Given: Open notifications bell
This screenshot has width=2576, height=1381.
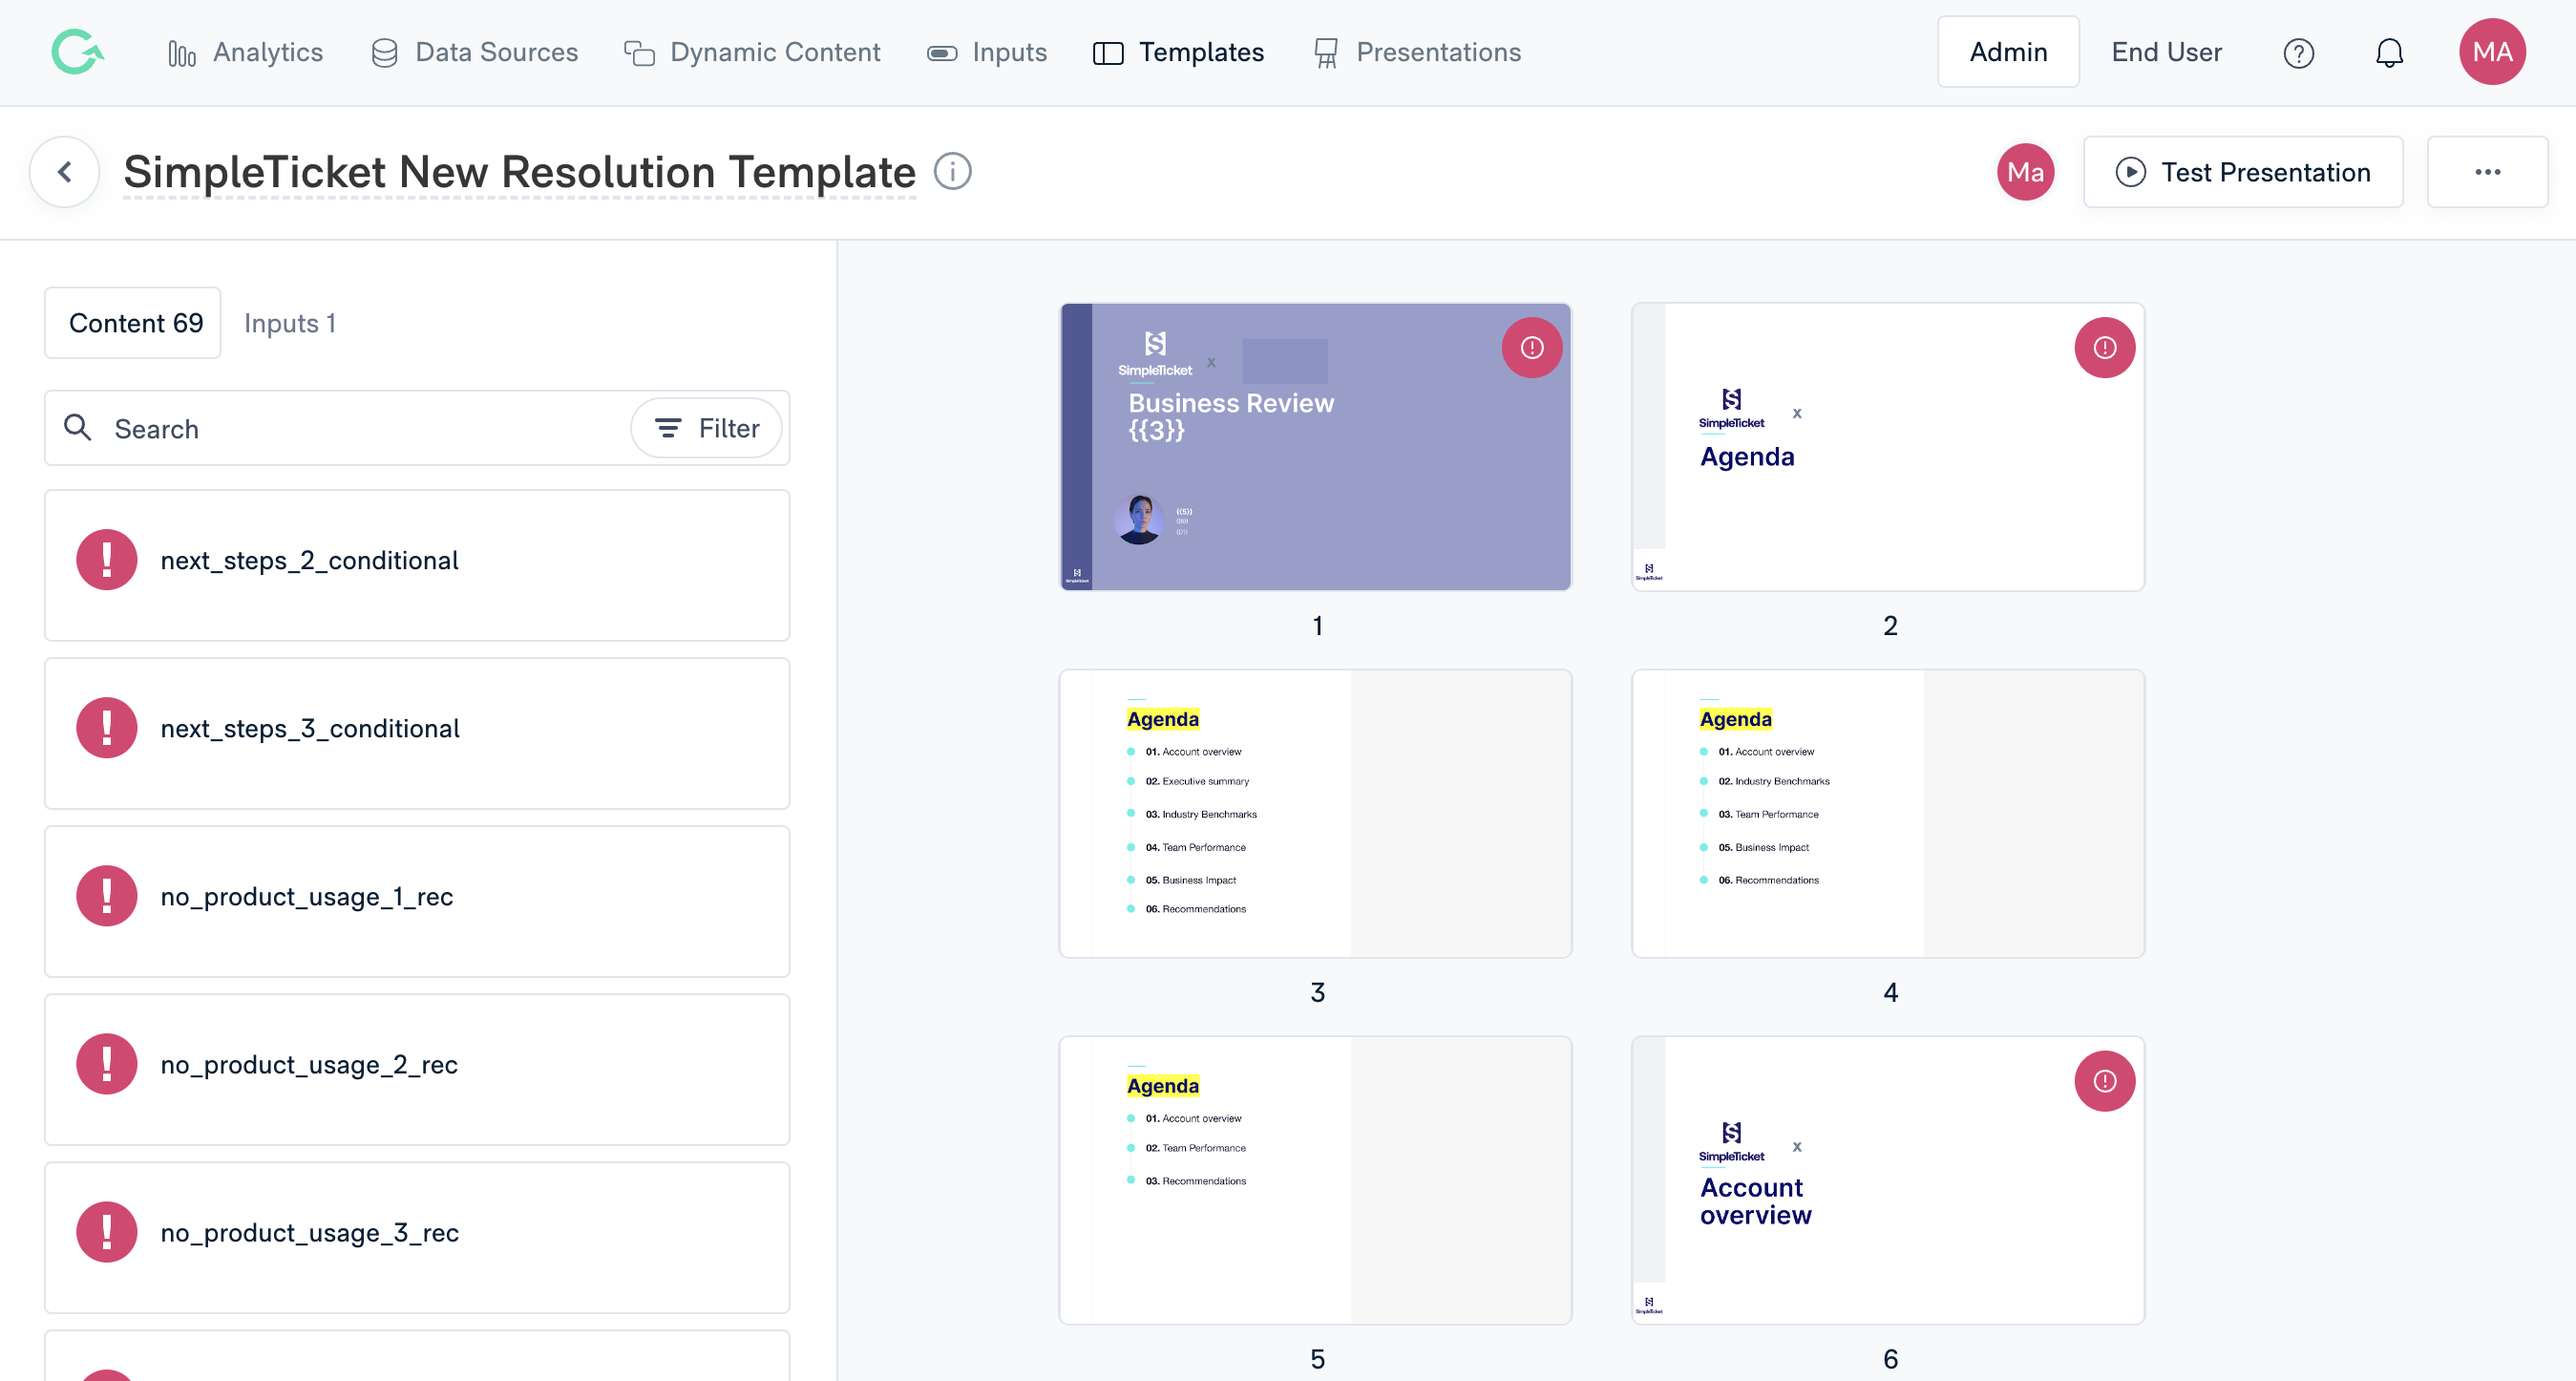Looking at the screenshot, I should click(x=2389, y=53).
